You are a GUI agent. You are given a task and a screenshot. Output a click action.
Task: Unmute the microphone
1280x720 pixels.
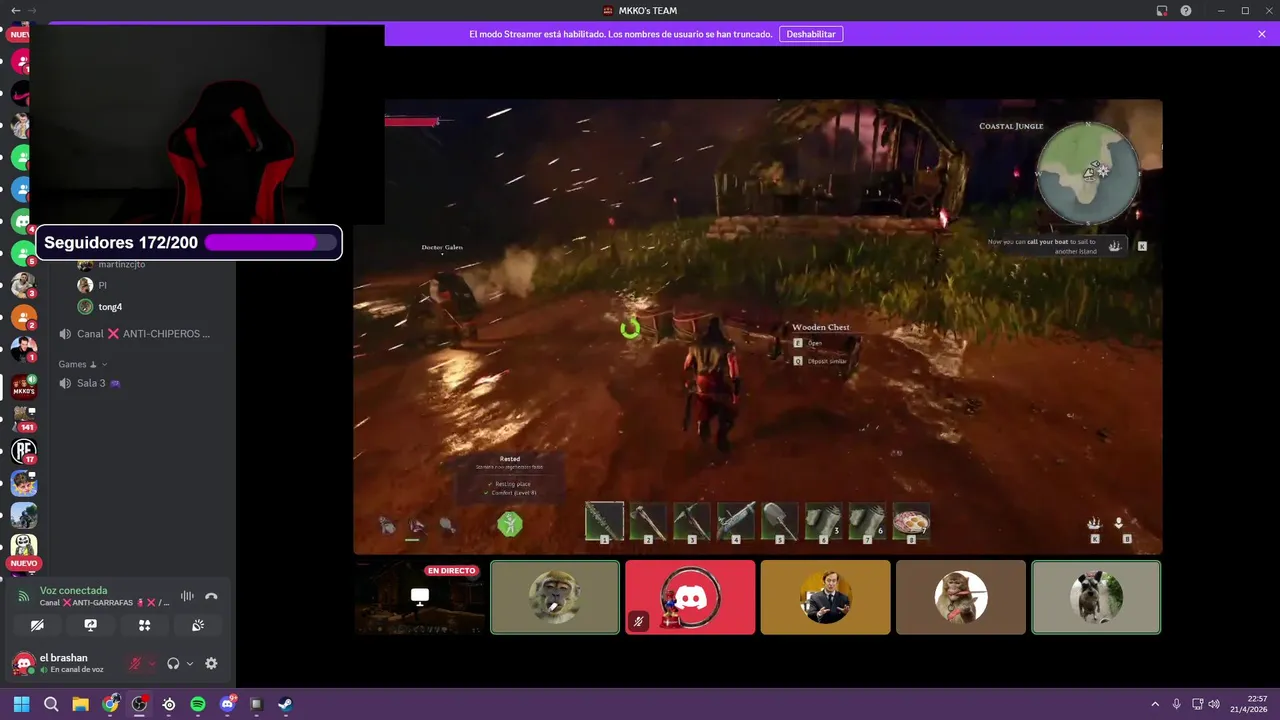click(x=135, y=663)
